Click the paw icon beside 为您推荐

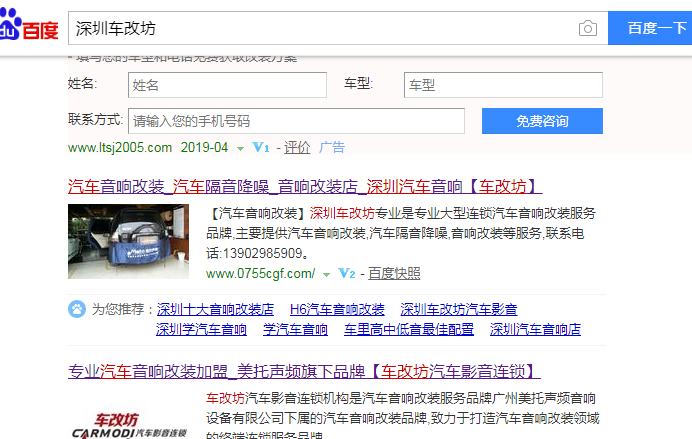click(x=77, y=309)
